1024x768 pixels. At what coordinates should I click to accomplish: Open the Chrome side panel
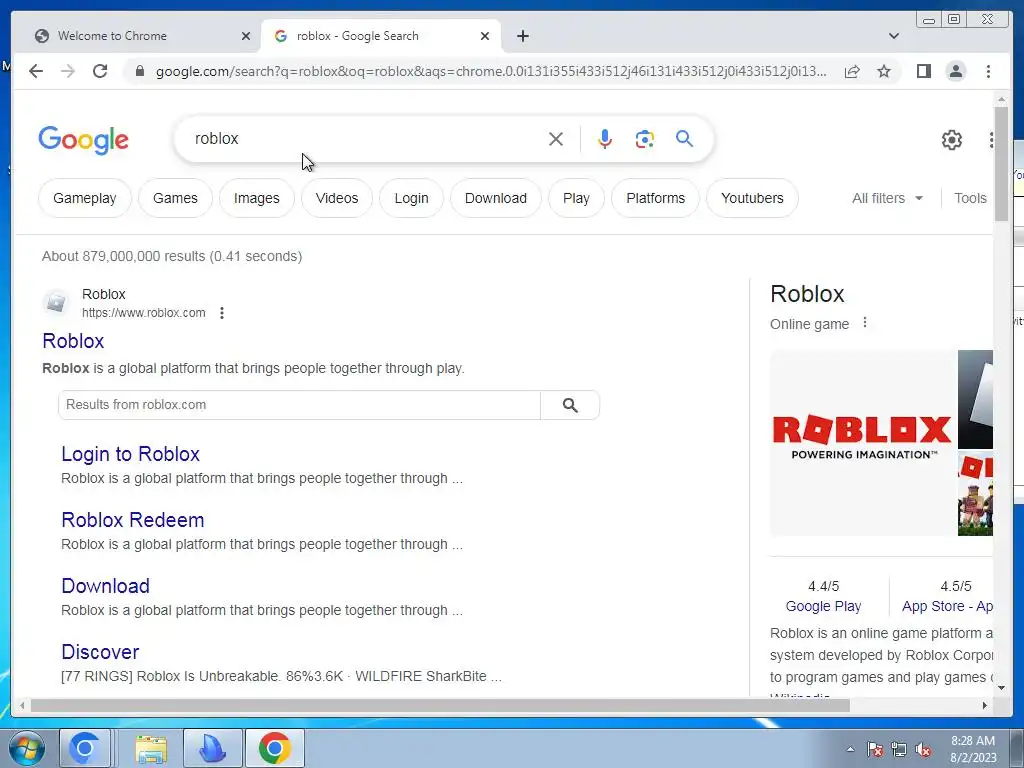(923, 71)
